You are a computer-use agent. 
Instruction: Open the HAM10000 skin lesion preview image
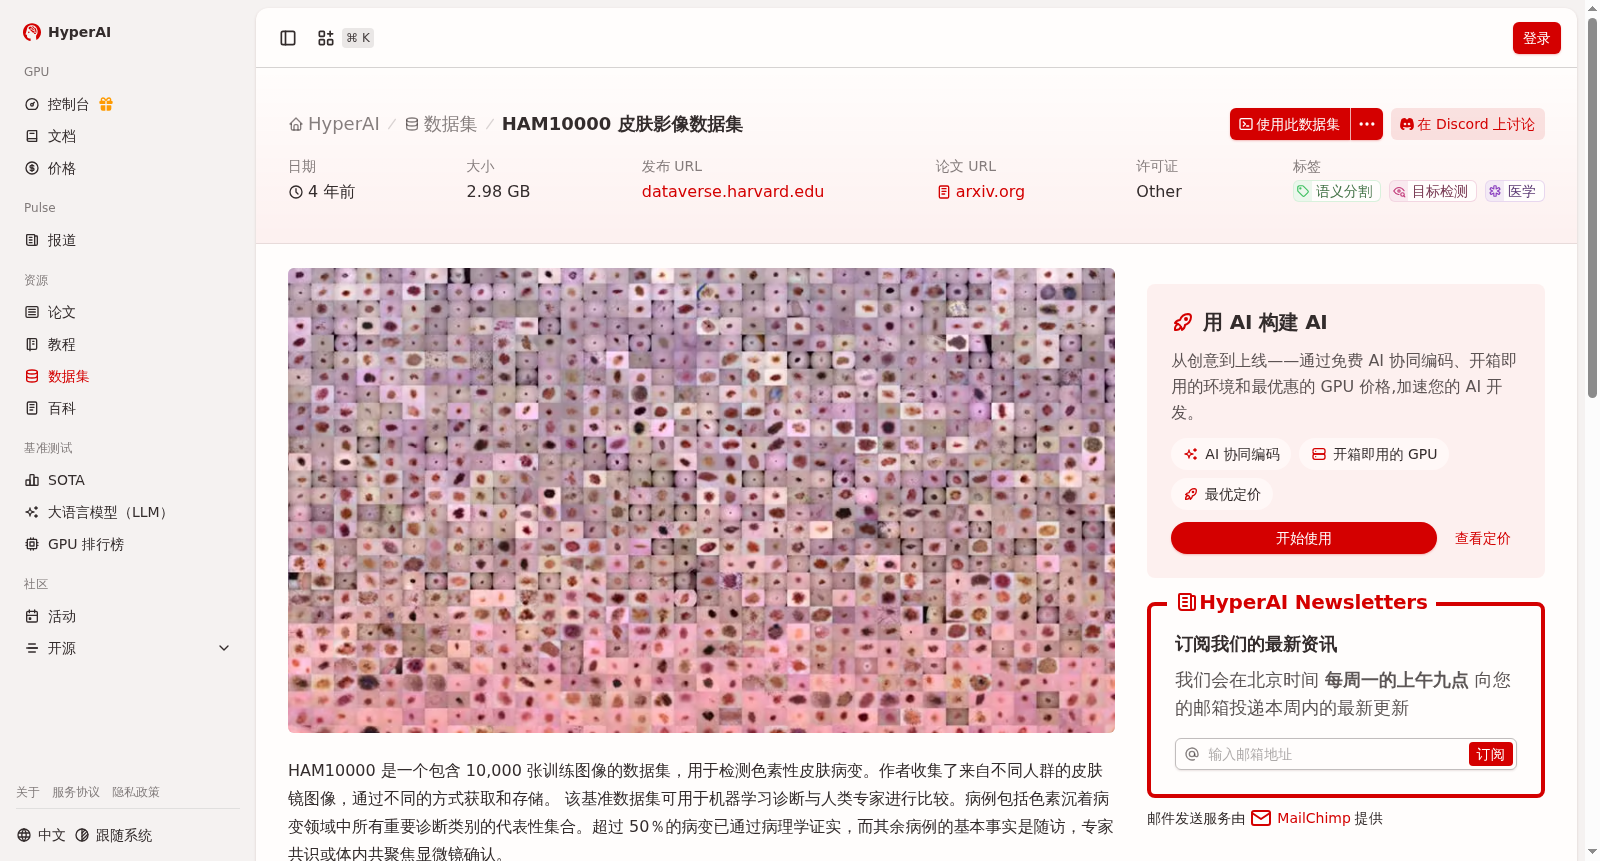[701, 500]
